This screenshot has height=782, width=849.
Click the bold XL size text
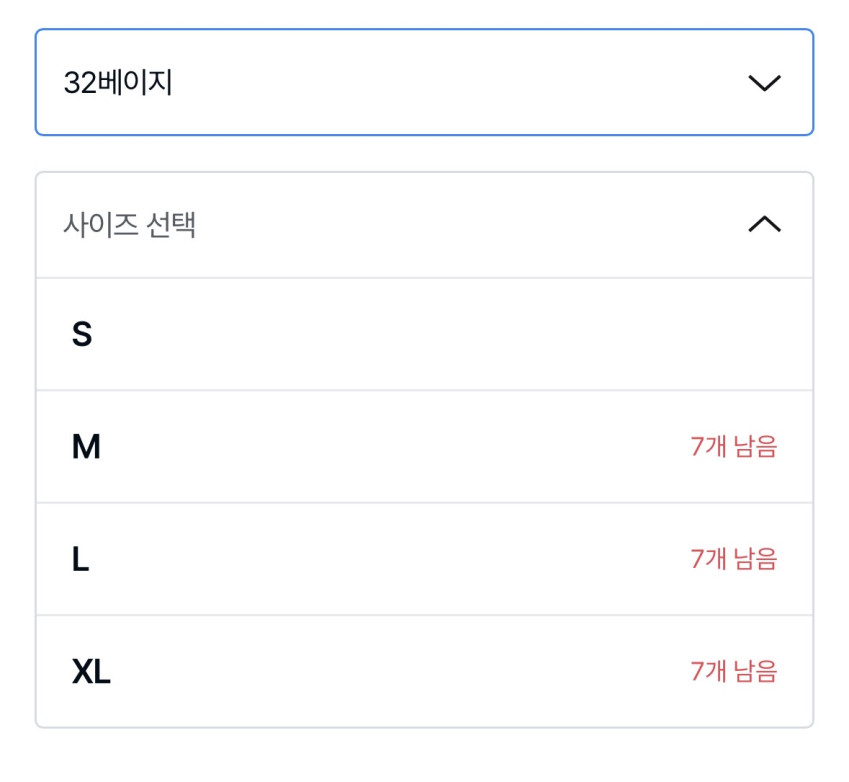[91, 672]
